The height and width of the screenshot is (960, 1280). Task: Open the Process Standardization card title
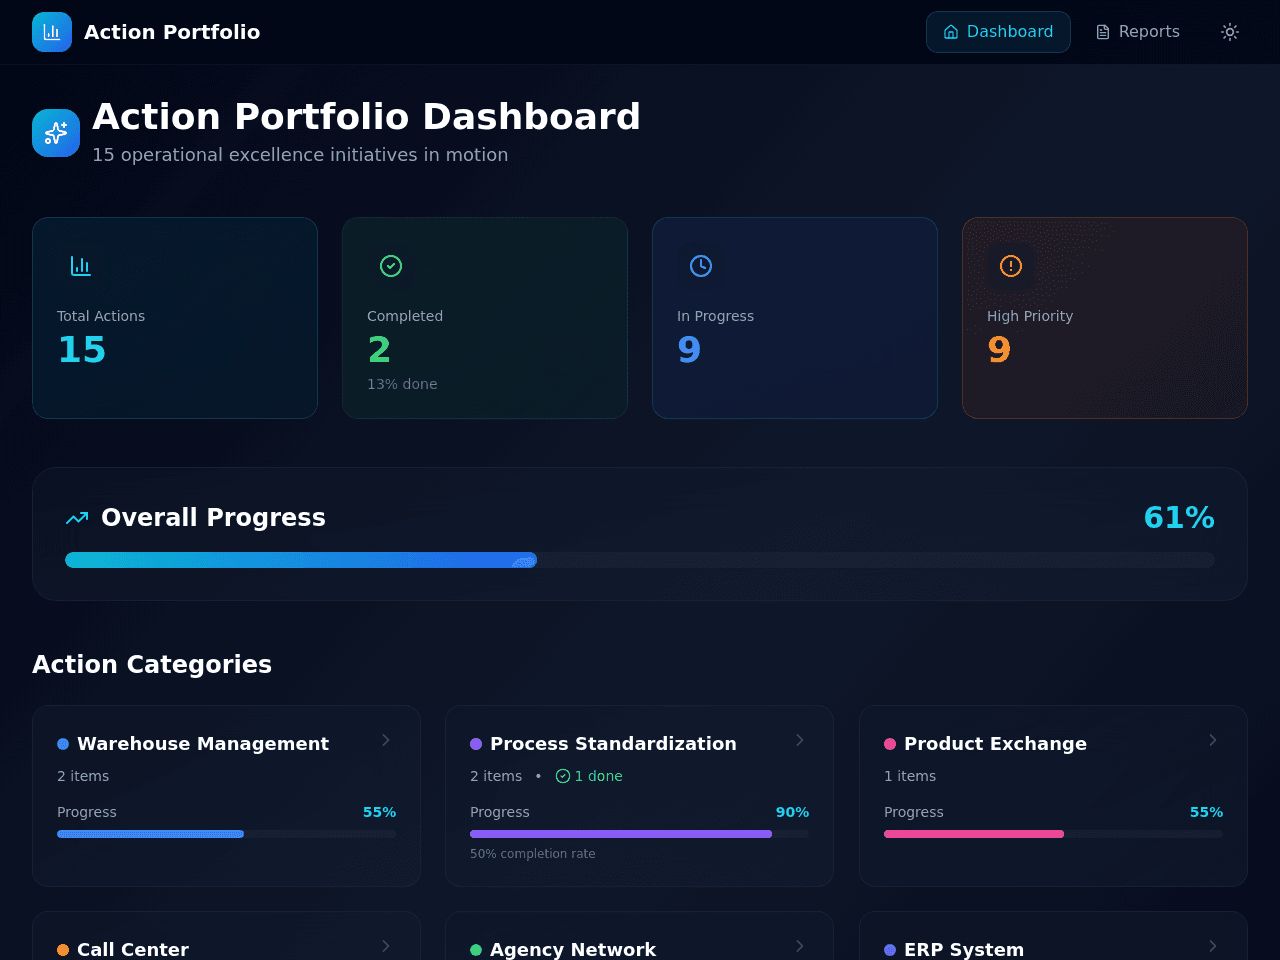(613, 744)
